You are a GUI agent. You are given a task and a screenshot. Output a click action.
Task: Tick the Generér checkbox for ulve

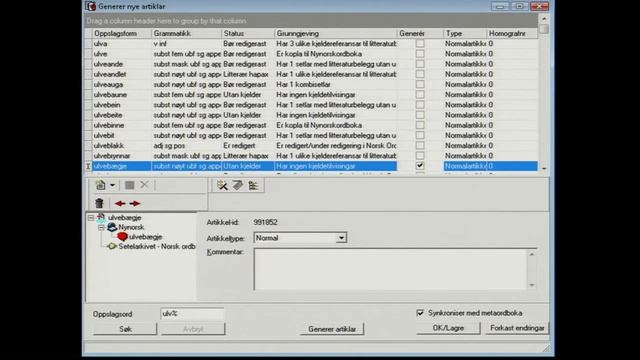point(420,53)
